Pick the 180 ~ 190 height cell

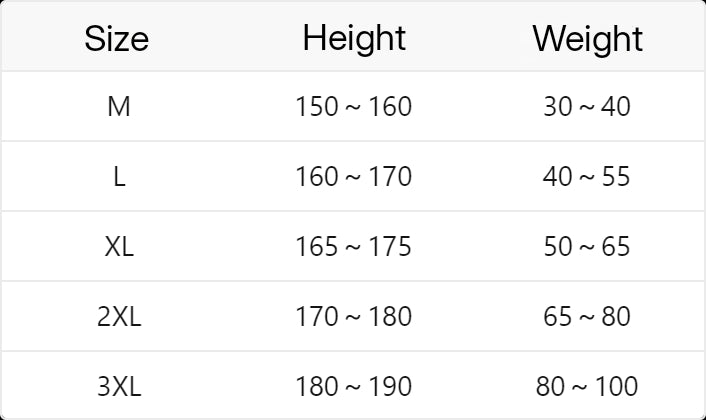[354, 386]
